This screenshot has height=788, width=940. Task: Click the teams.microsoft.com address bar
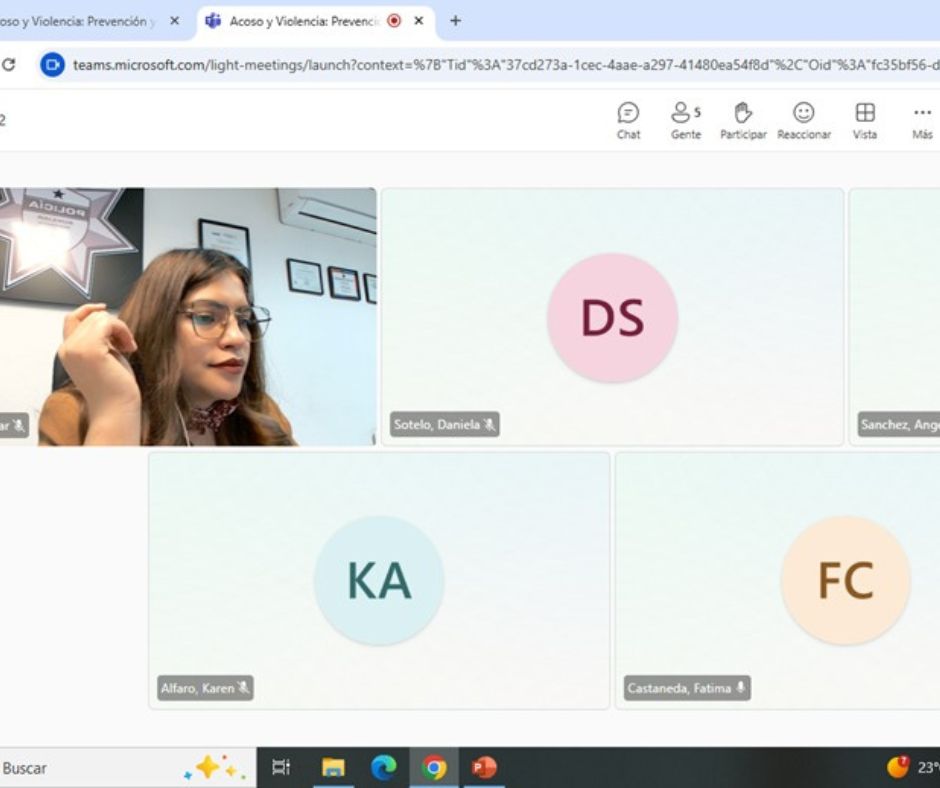pyautogui.click(x=500, y=65)
